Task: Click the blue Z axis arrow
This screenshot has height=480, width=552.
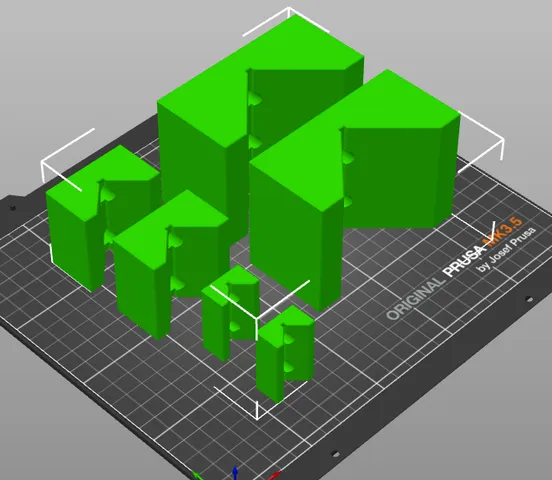Action: tap(235, 473)
